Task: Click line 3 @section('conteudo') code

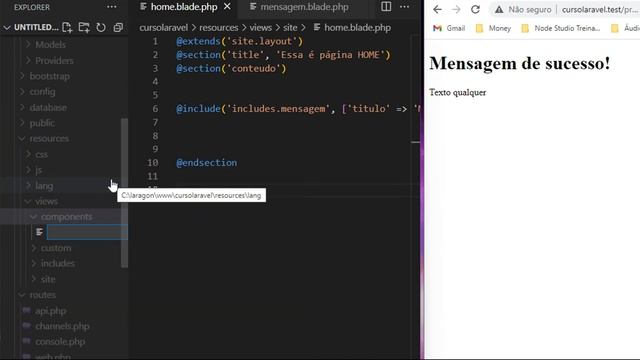Action: pos(231,68)
